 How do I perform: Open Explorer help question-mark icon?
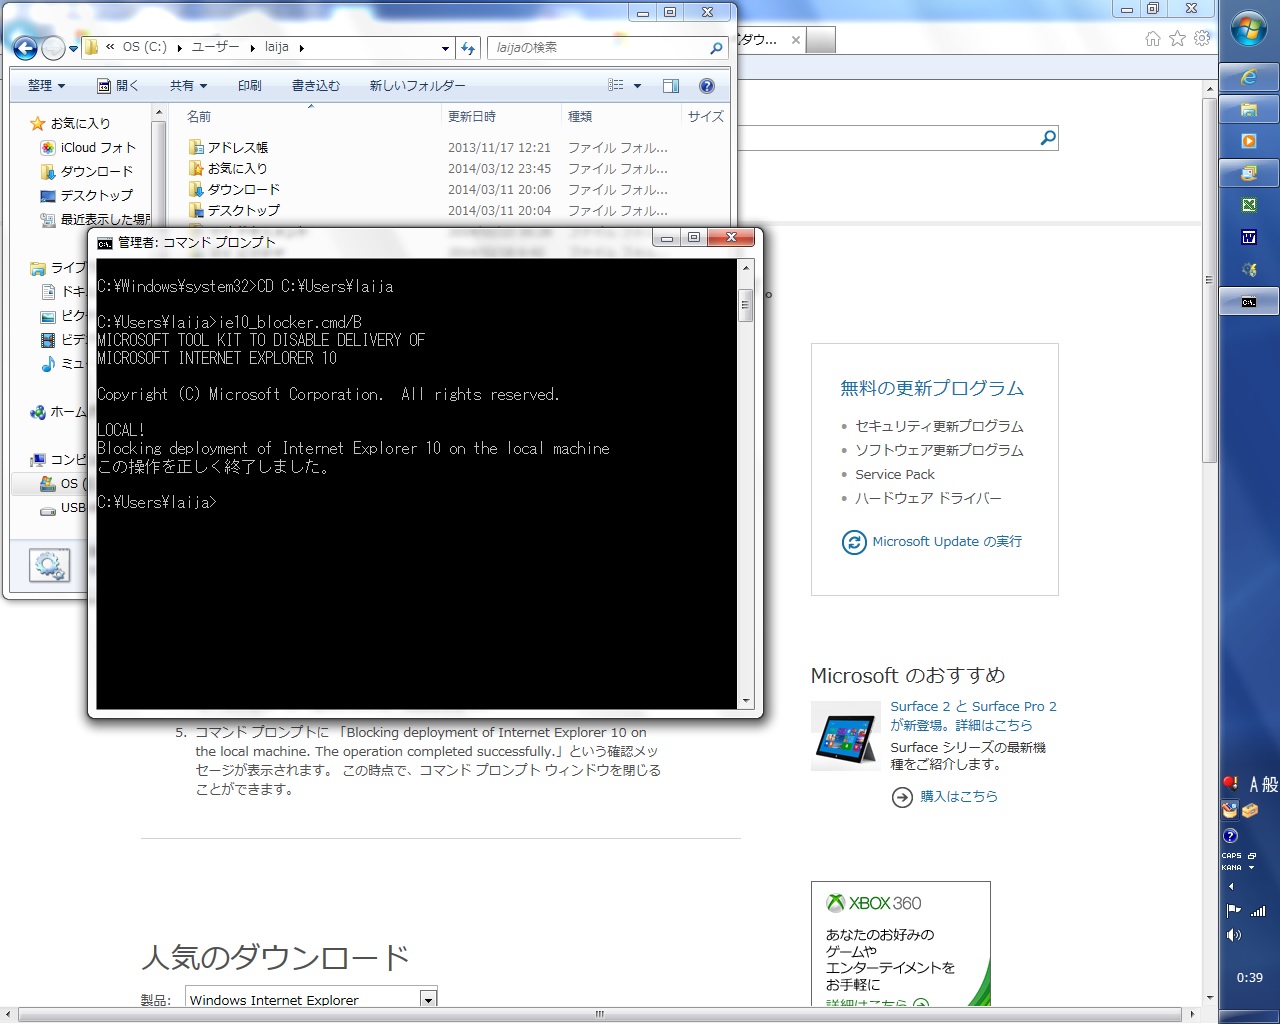coord(707,86)
